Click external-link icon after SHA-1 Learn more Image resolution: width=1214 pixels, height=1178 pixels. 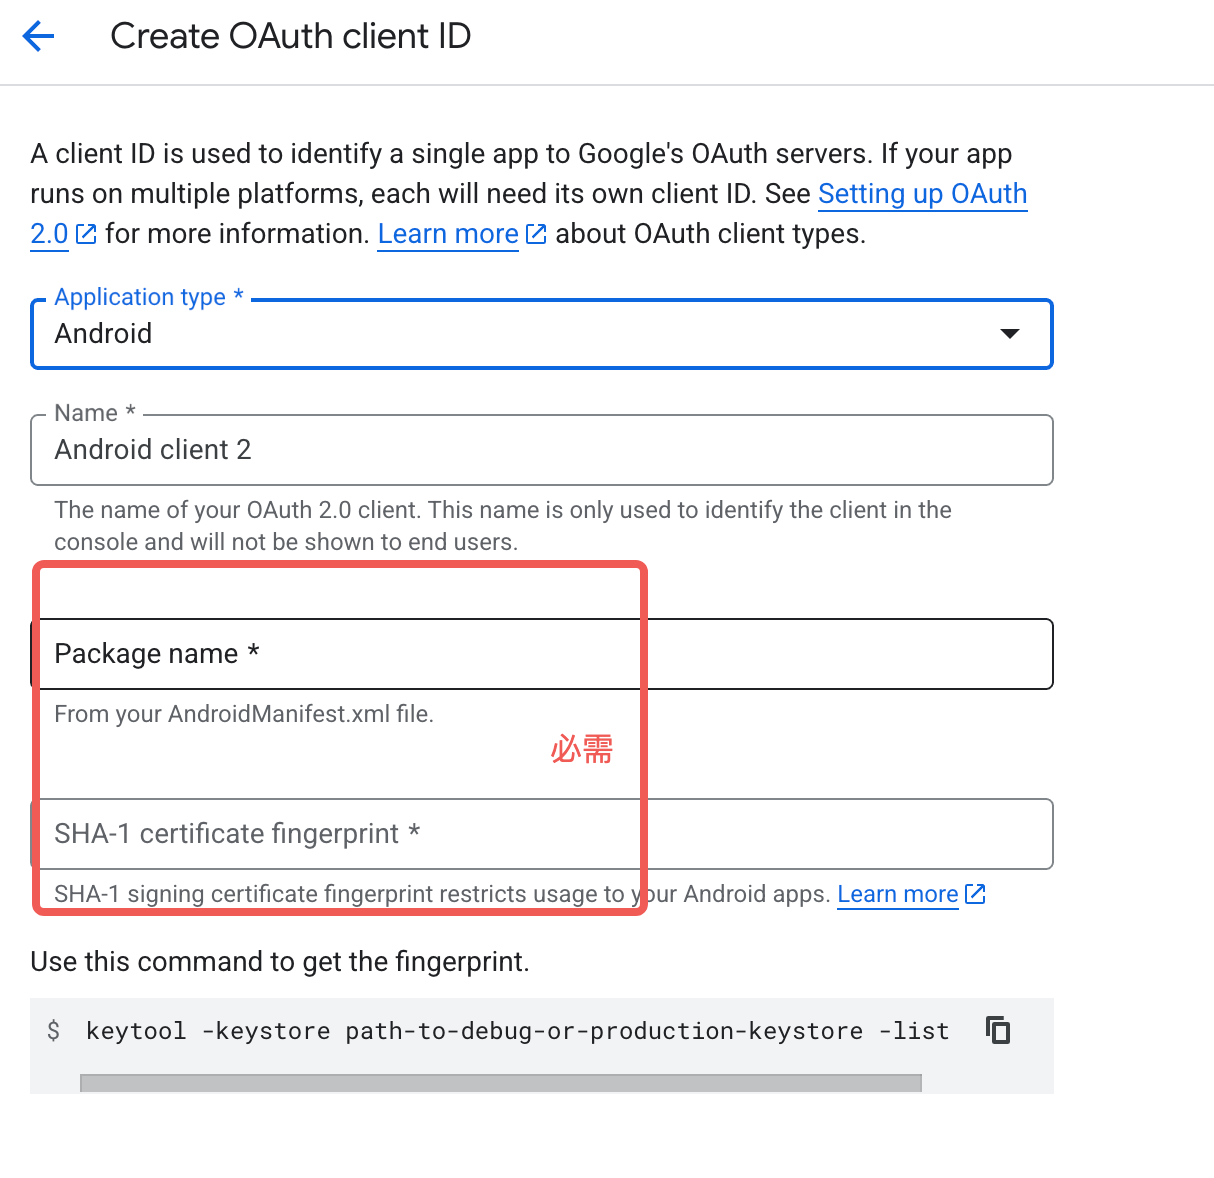pyautogui.click(x=975, y=894)
